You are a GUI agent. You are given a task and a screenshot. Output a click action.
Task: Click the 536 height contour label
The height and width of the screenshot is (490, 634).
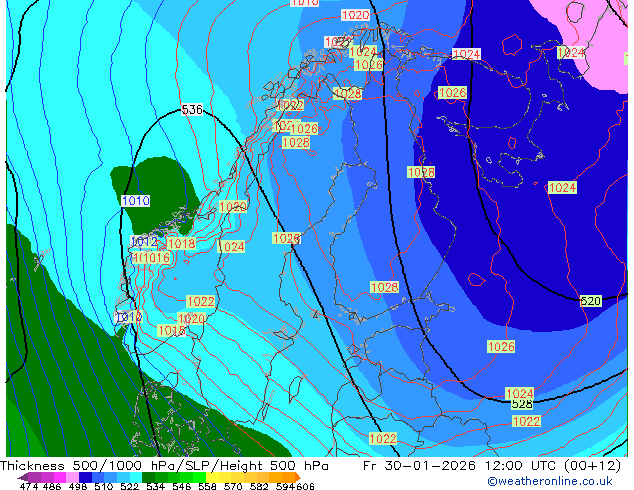pyautogui.click(x=192, y=110)
